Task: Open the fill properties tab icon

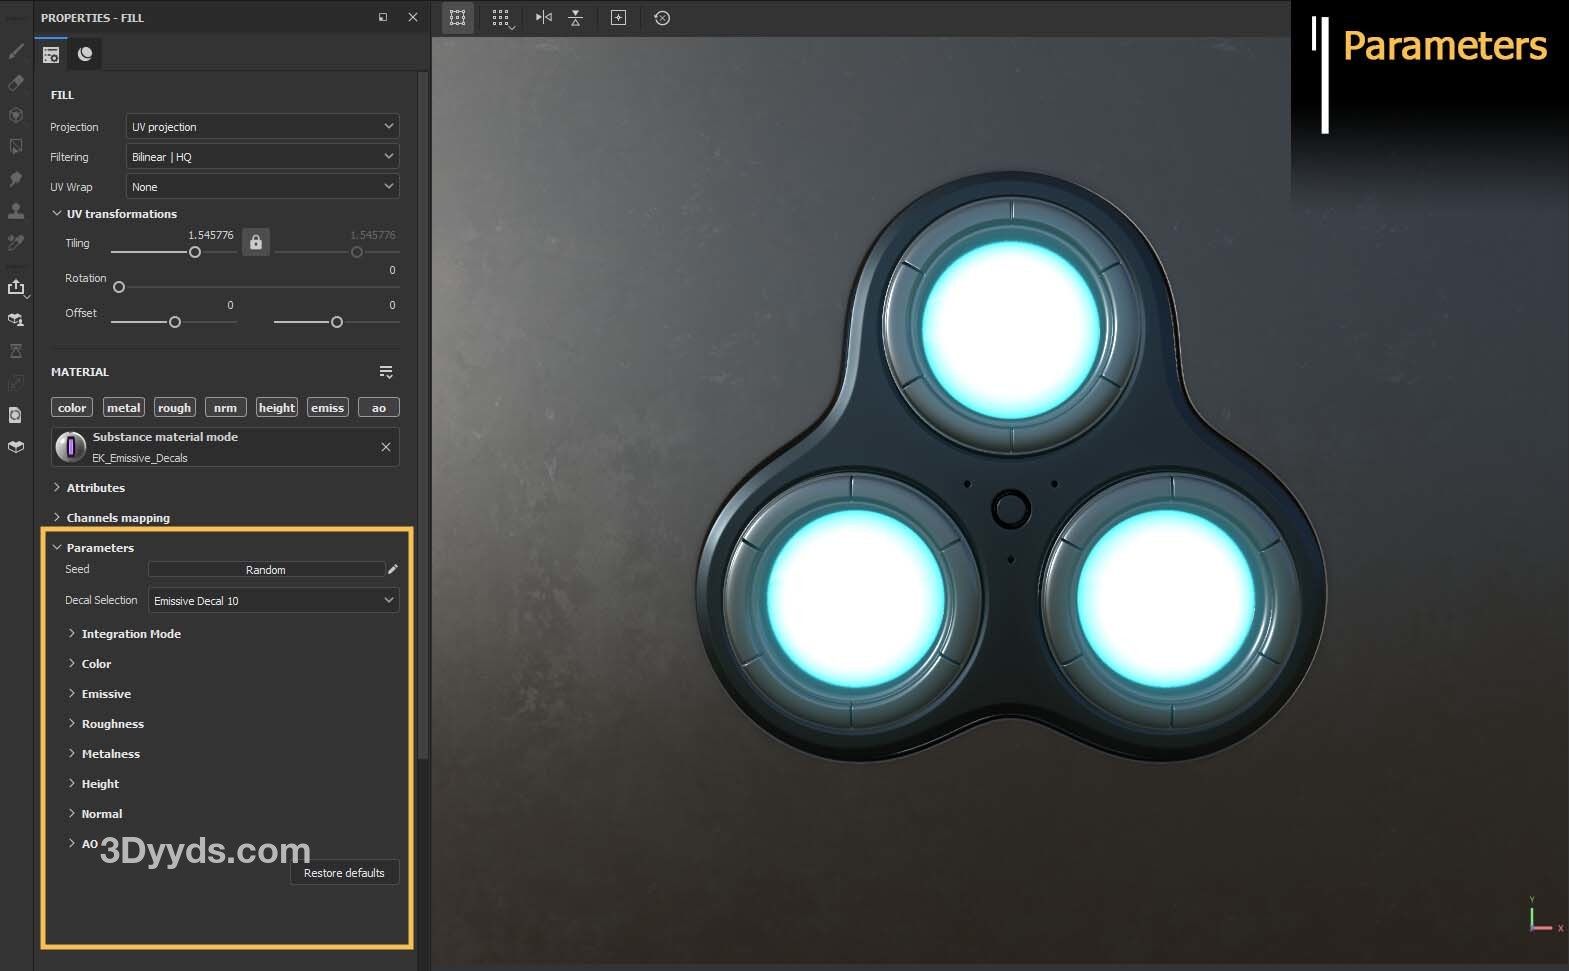Action: (51, 54)
